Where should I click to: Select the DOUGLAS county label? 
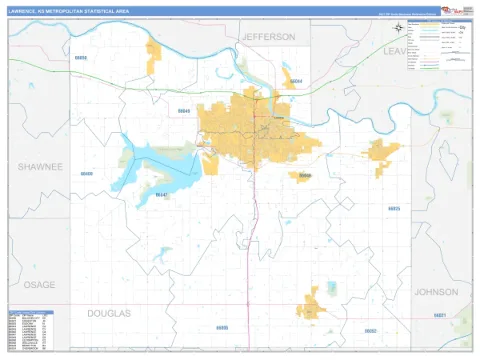(109, 313)
